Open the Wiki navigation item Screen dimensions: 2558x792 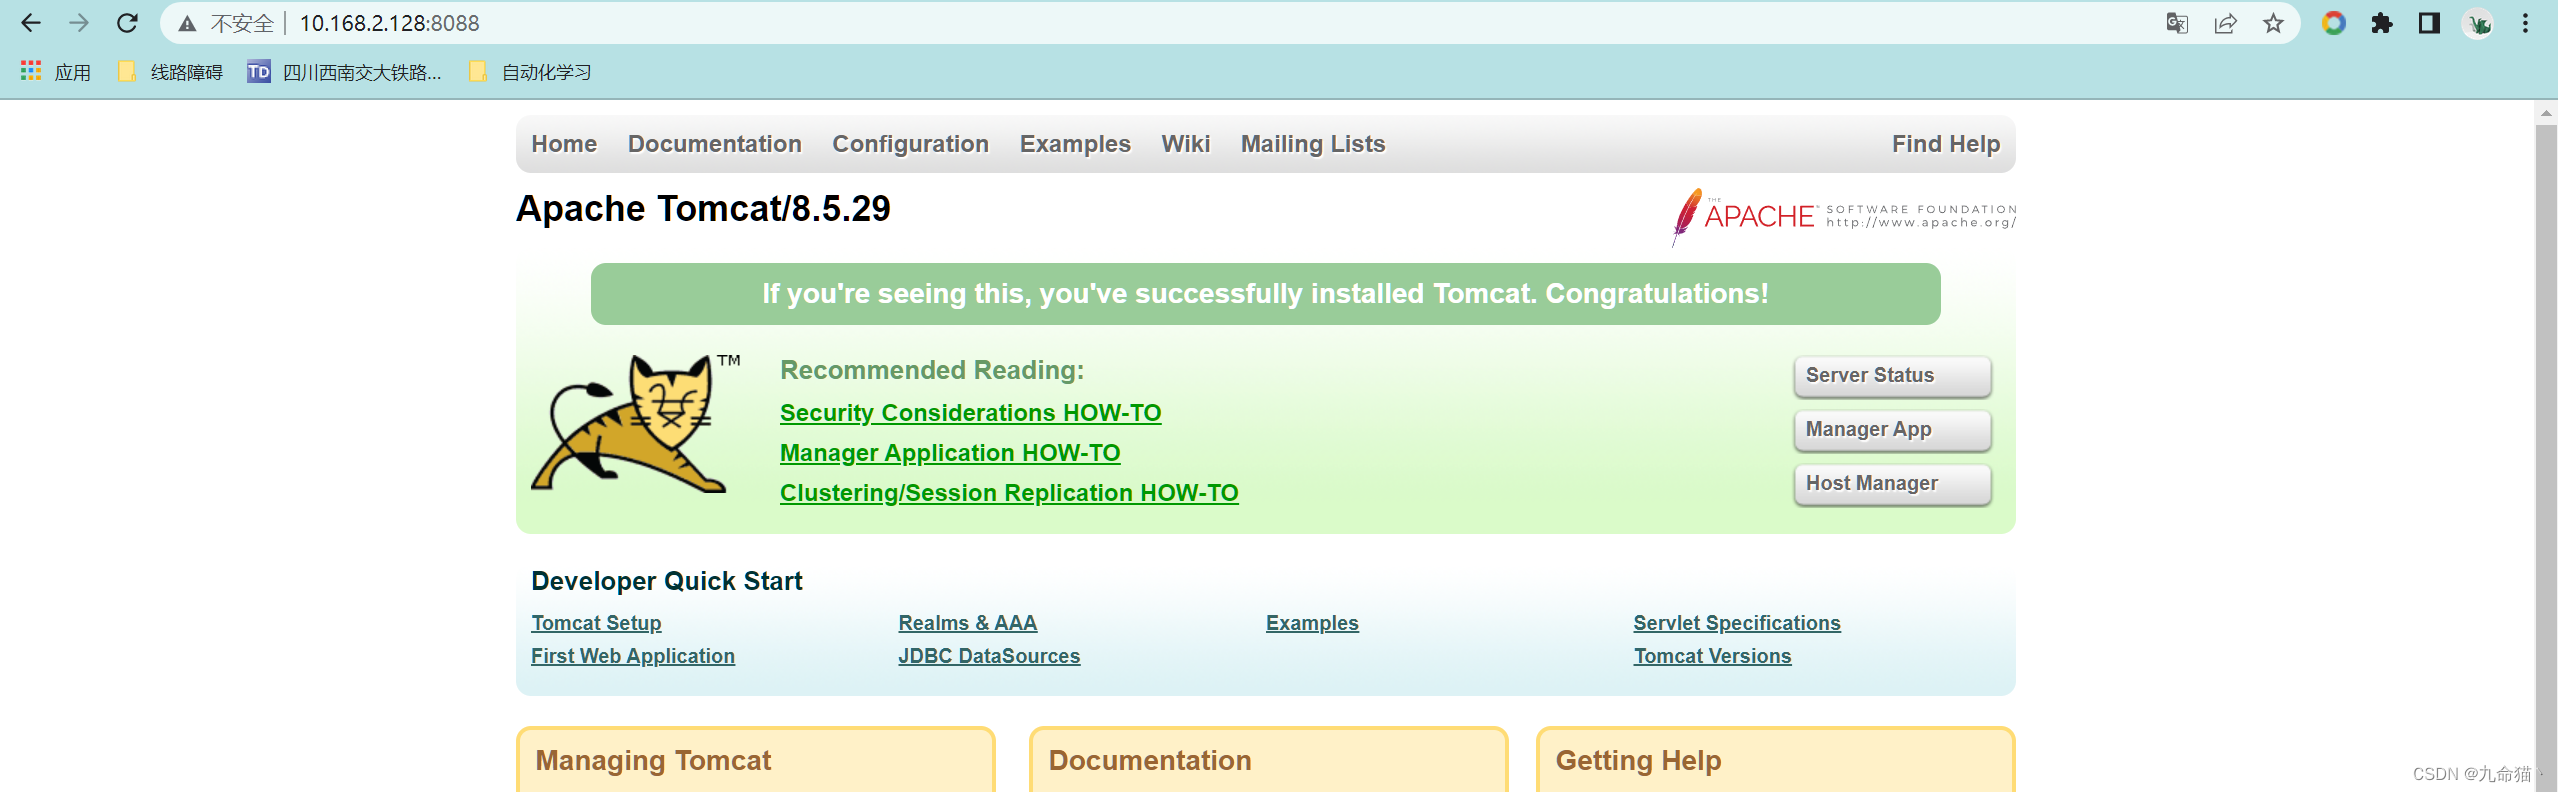pyautogui.click(x=1185, y=144)
